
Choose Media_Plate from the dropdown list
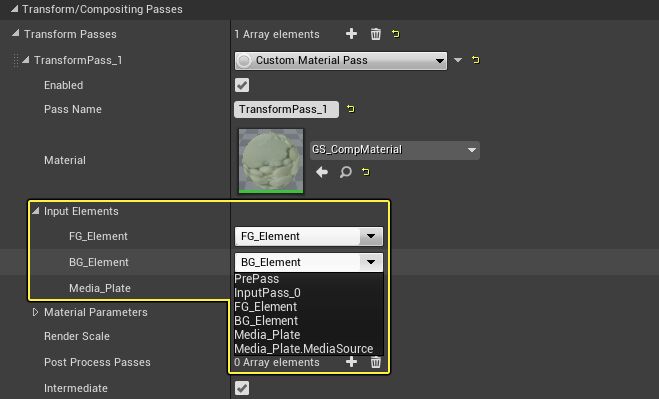(267, 335)
